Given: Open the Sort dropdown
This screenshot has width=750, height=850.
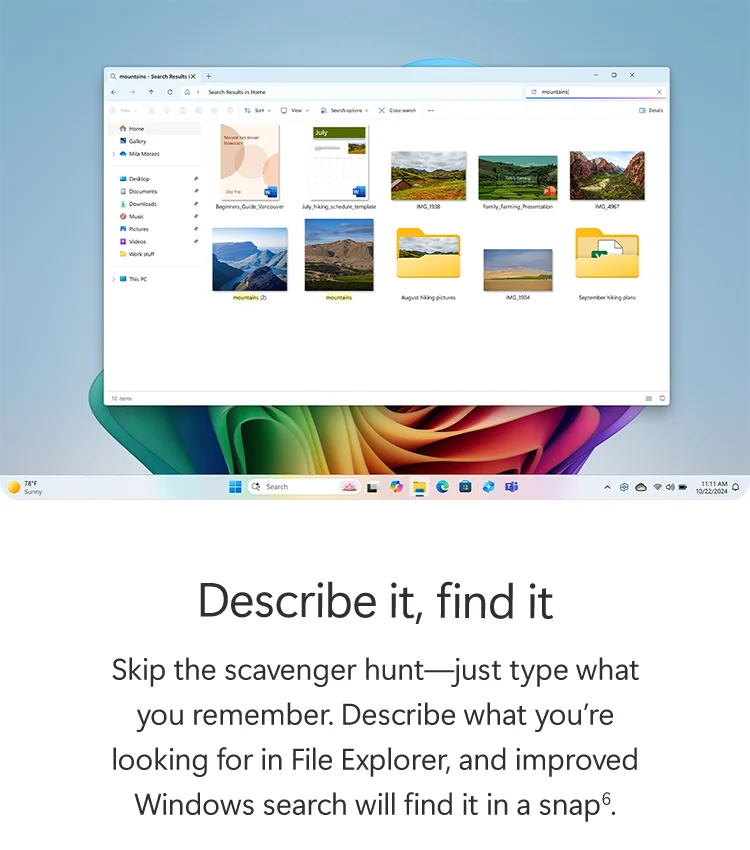Looking at the screenshot, I should [257, 111].
